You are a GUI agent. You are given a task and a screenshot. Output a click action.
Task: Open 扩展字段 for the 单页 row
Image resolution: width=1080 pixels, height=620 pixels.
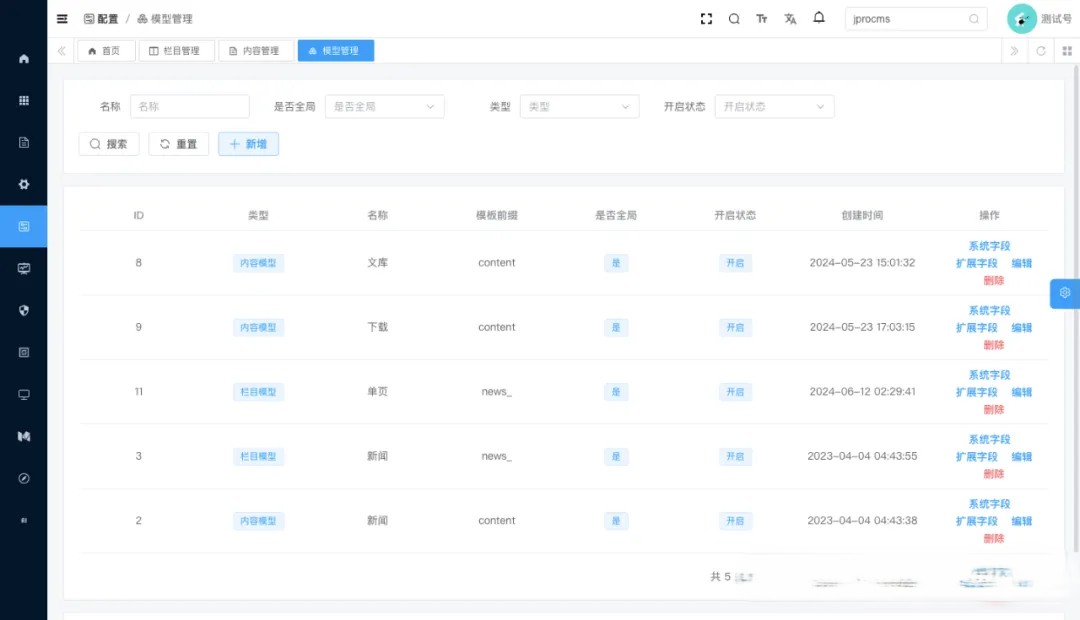coord(976,392)
